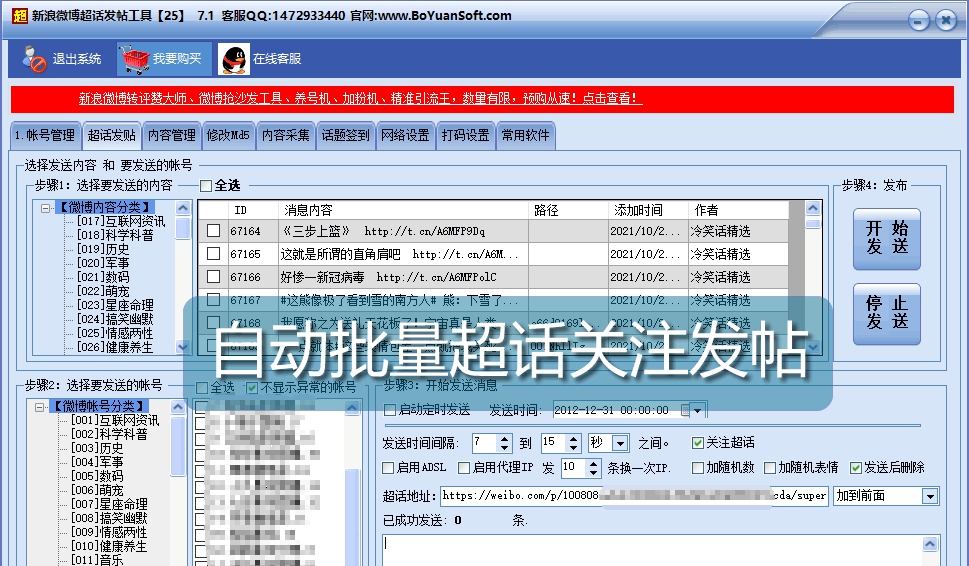Check the 全选 box for content list
Image resolution: width=969 pixels, height=566 pixels.
pos(206,185)
